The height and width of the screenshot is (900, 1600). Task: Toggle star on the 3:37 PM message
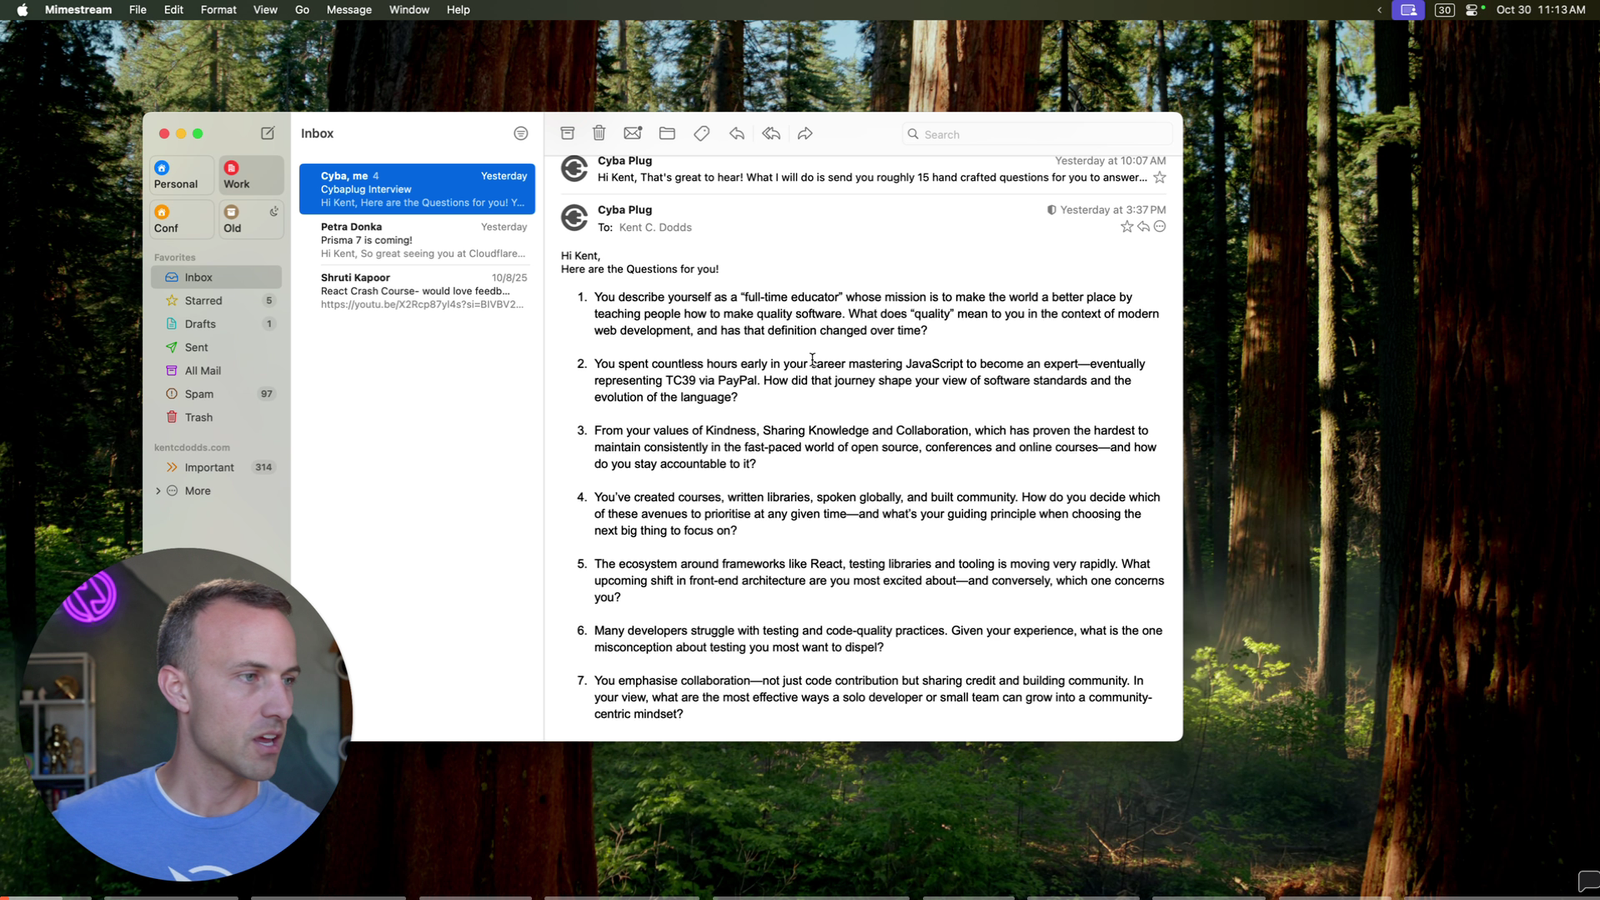pyautogui.click(x=1127, y=227)
